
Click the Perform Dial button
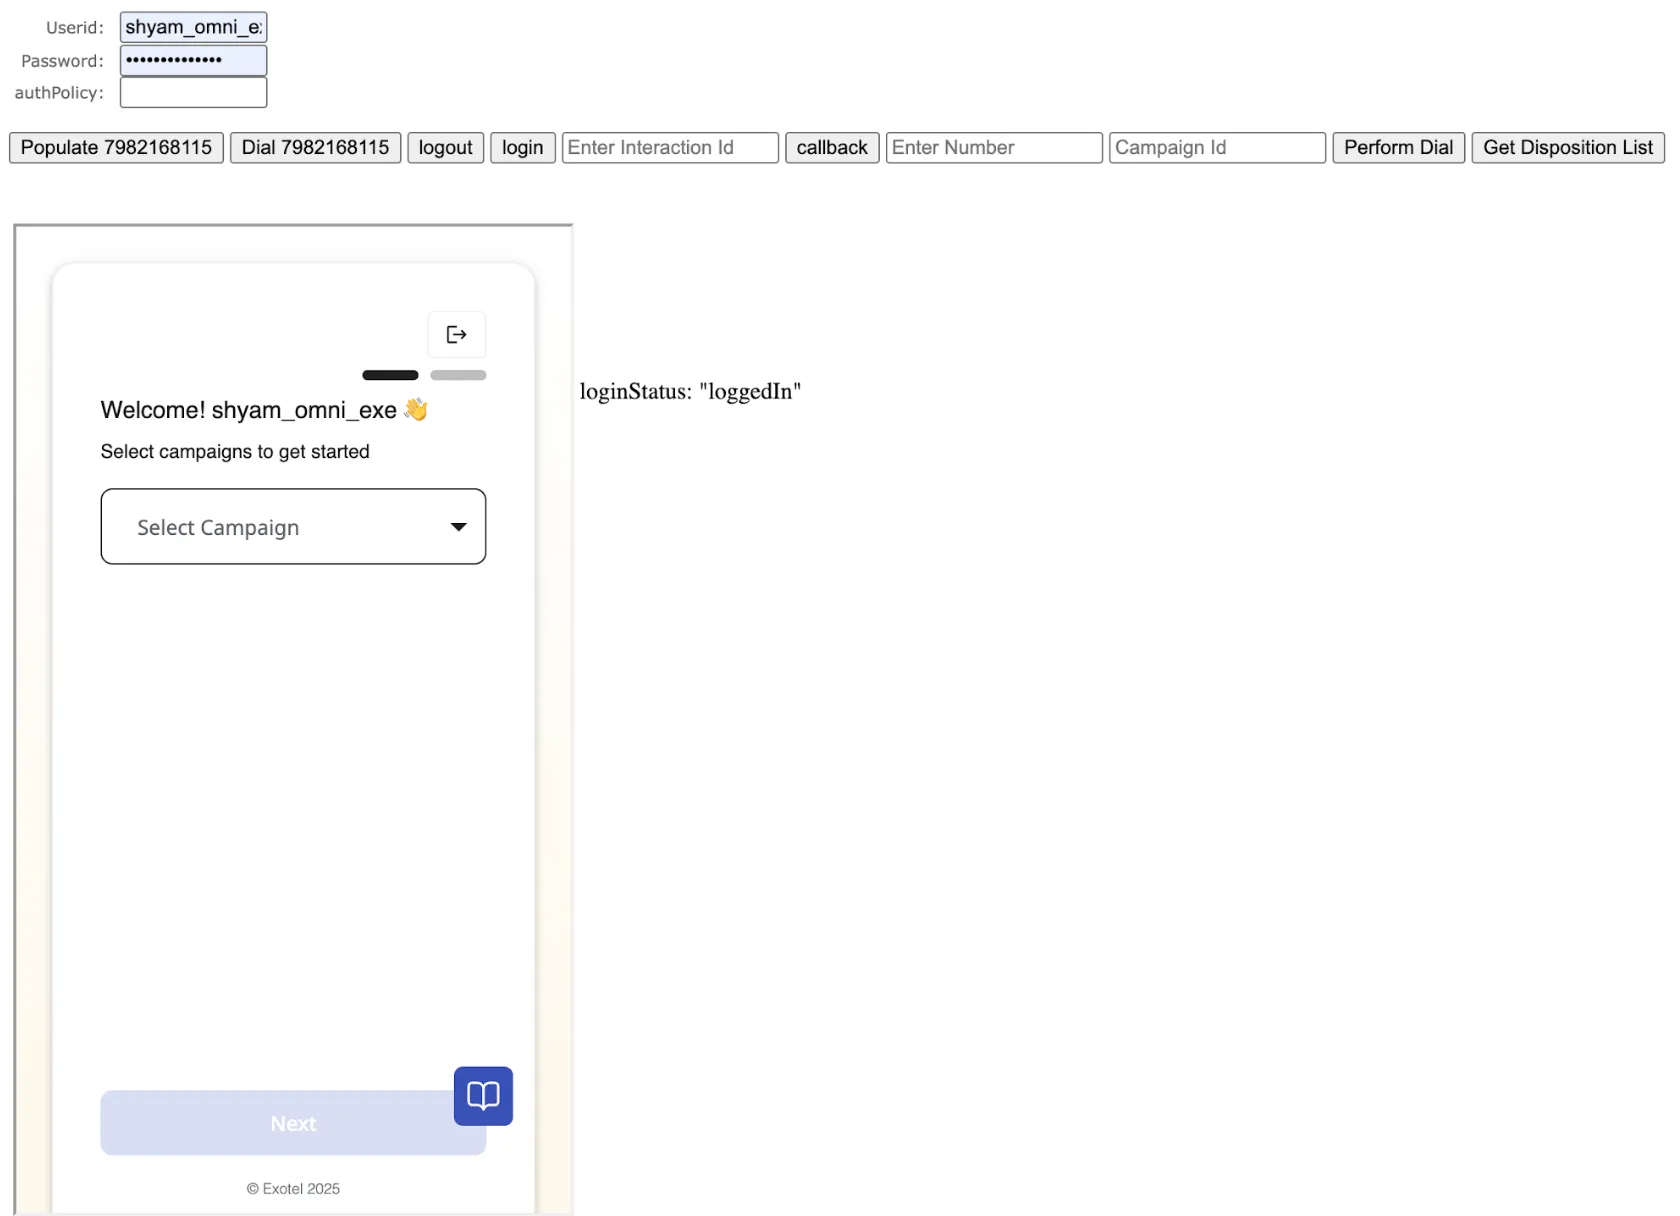1398,148
